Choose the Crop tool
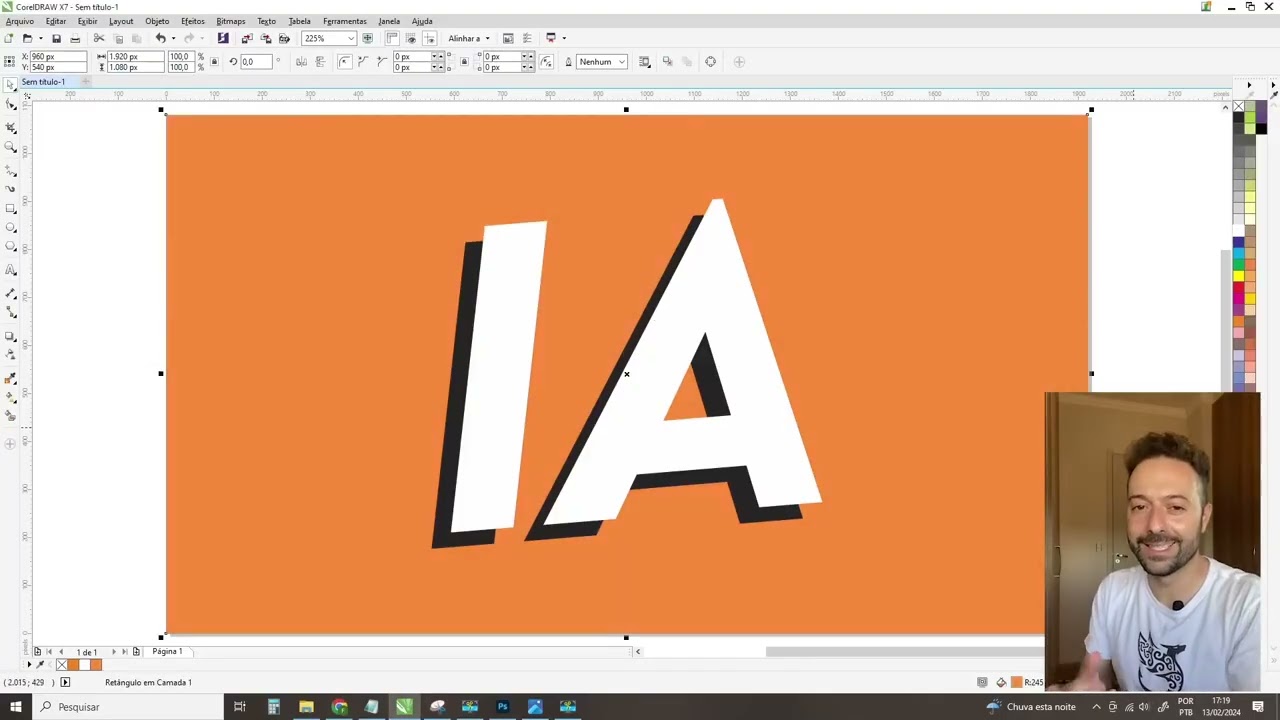Viewport: 1280px width, 720px height. click(11, 127)
